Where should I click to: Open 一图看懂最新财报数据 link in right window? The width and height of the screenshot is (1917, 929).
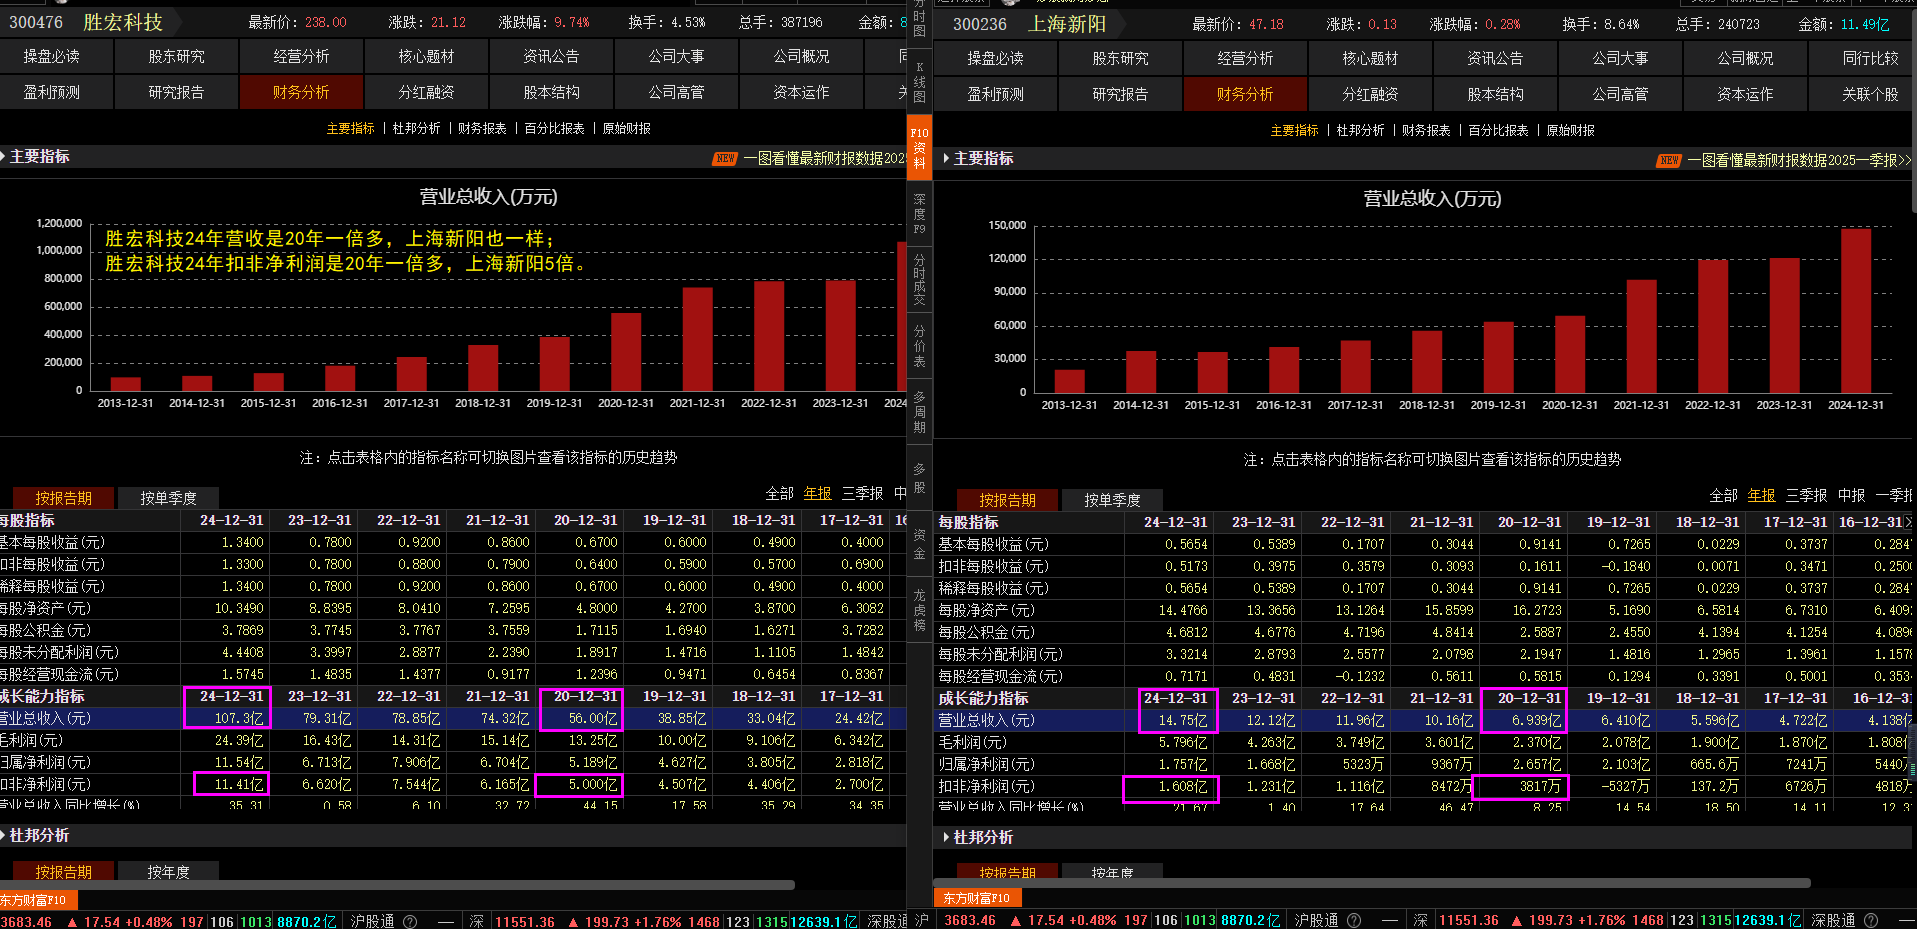tap(1799, 160)
